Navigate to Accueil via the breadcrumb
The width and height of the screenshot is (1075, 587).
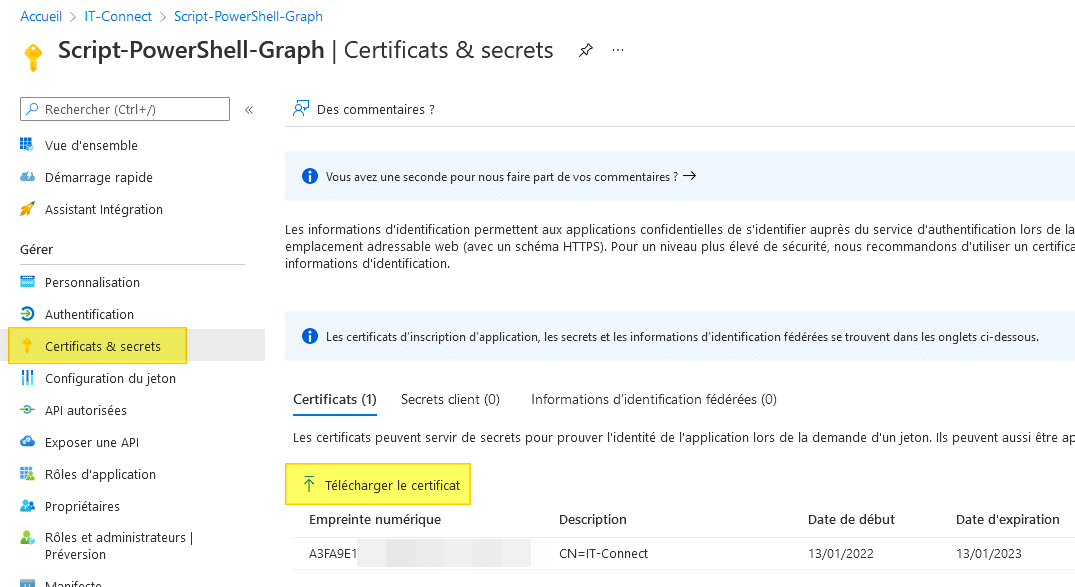40,16
